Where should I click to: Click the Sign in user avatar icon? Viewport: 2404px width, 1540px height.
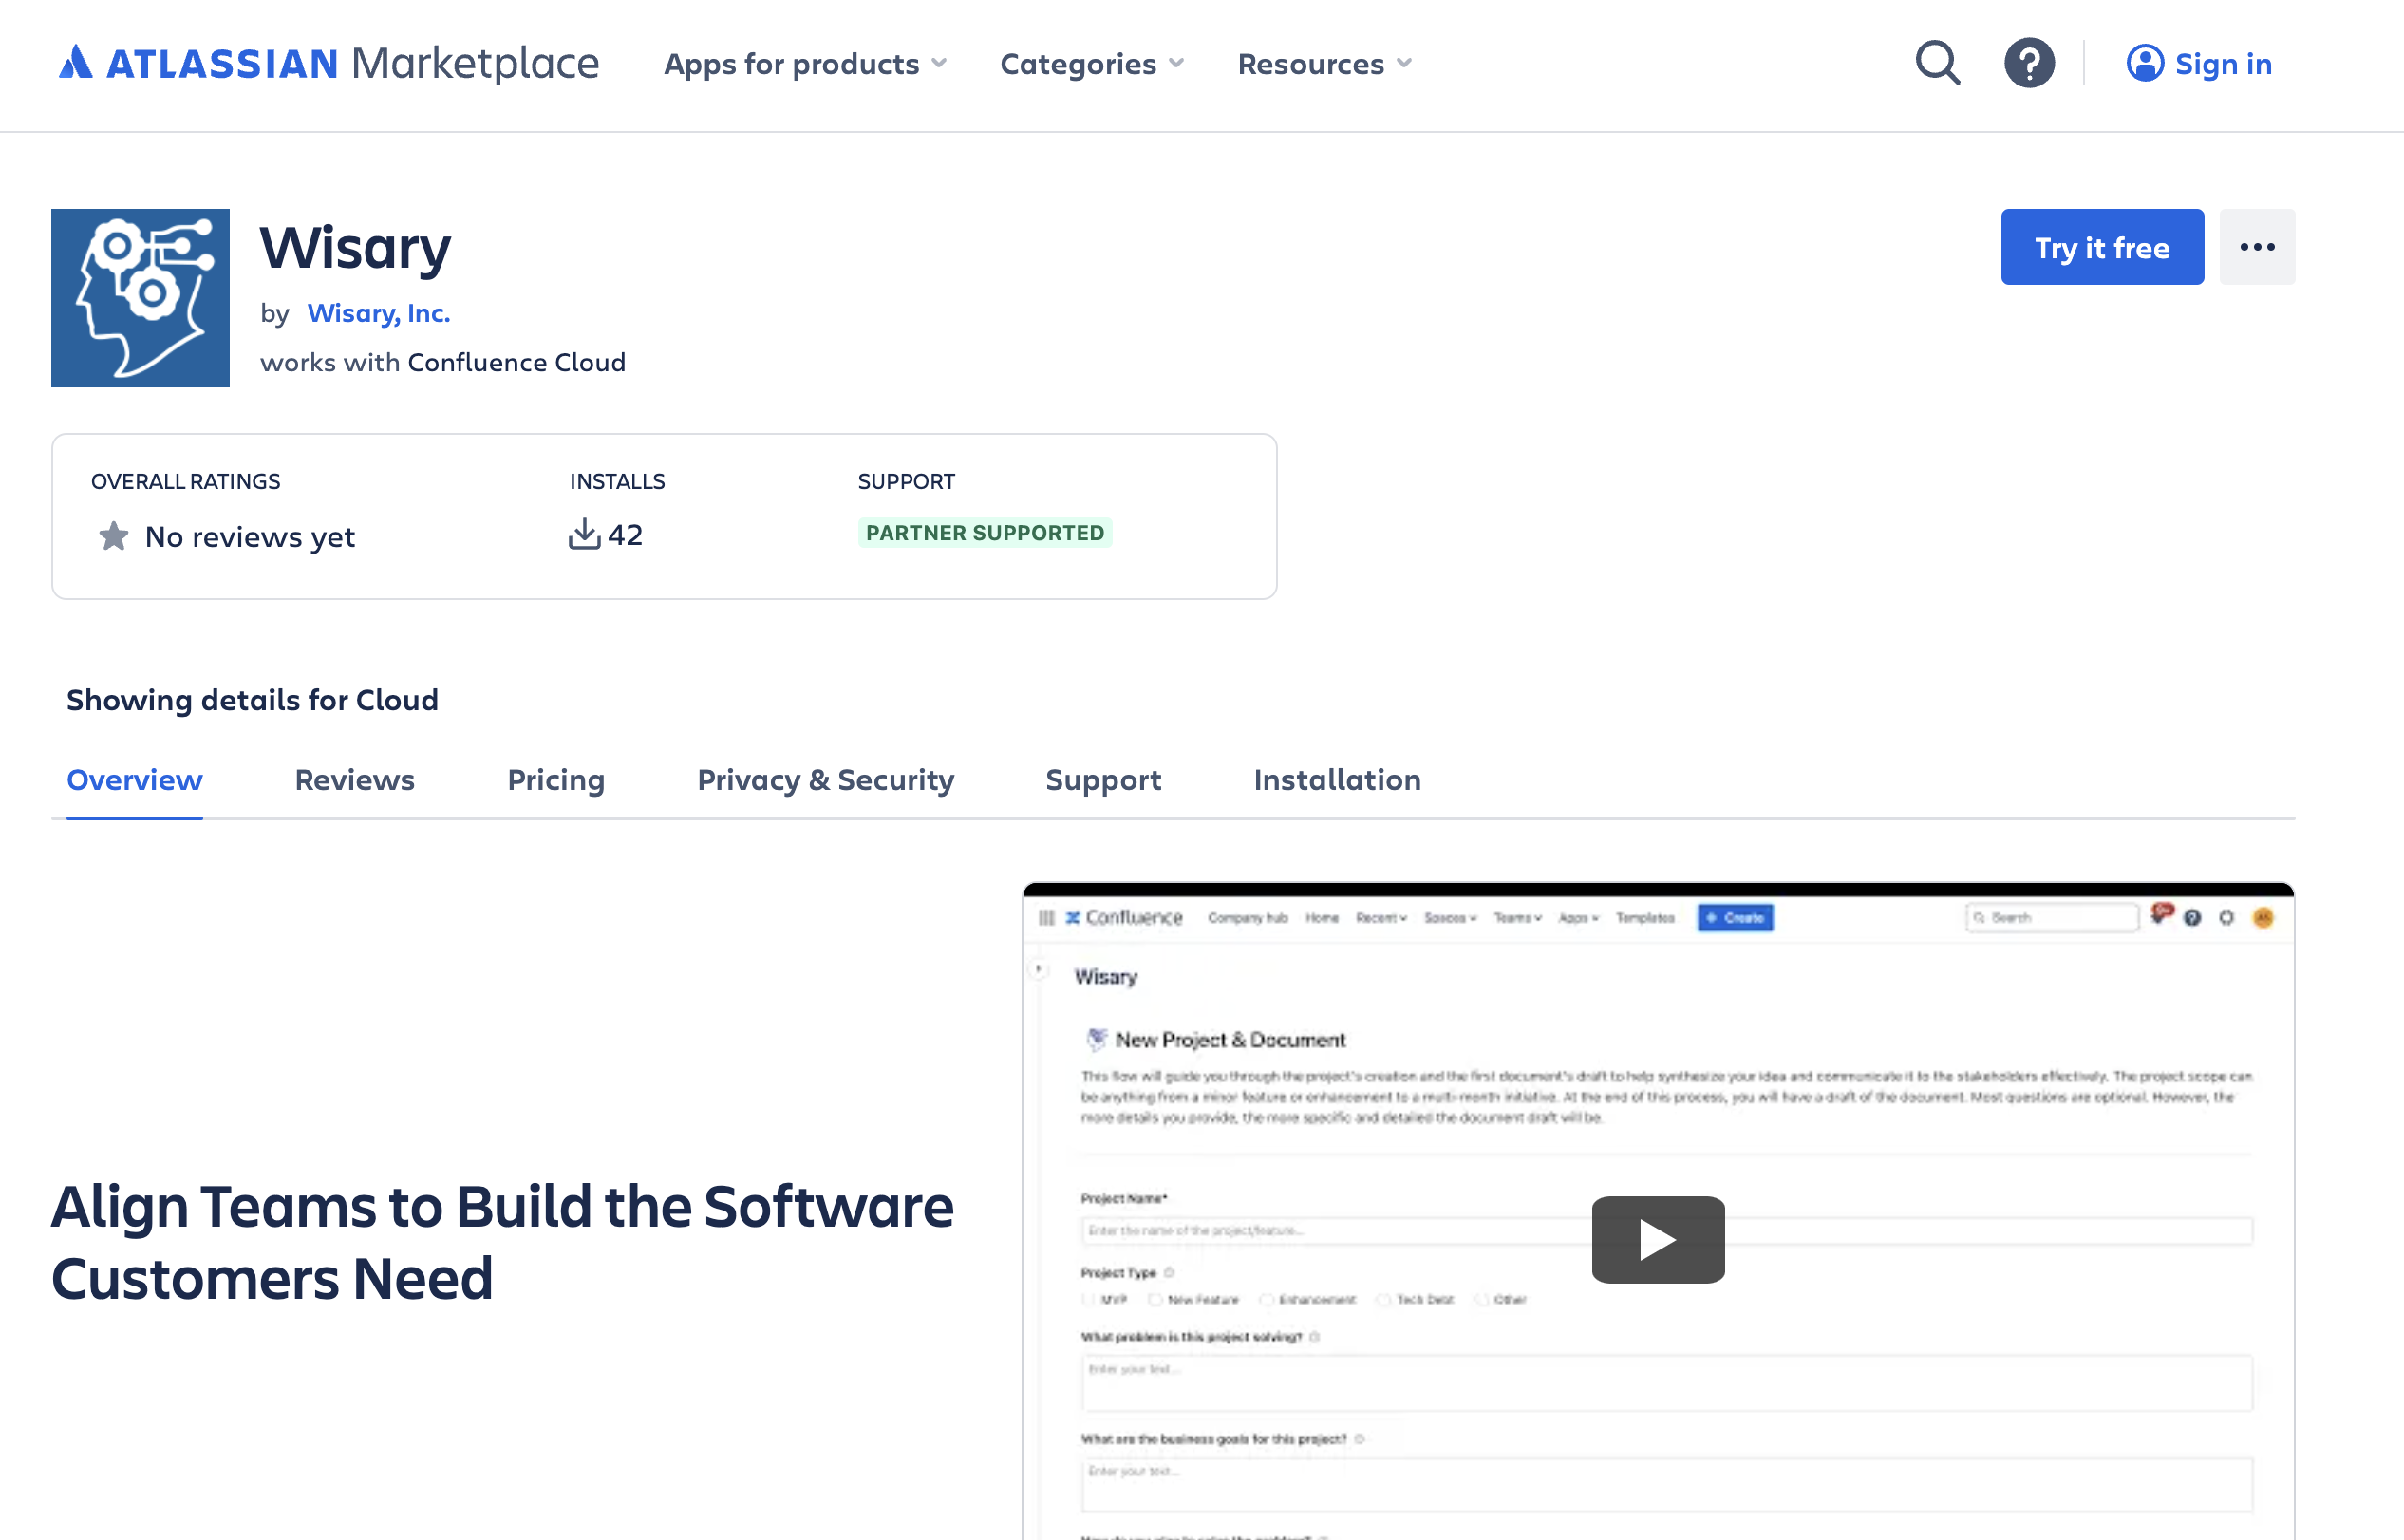click(x=2144, y=63)
